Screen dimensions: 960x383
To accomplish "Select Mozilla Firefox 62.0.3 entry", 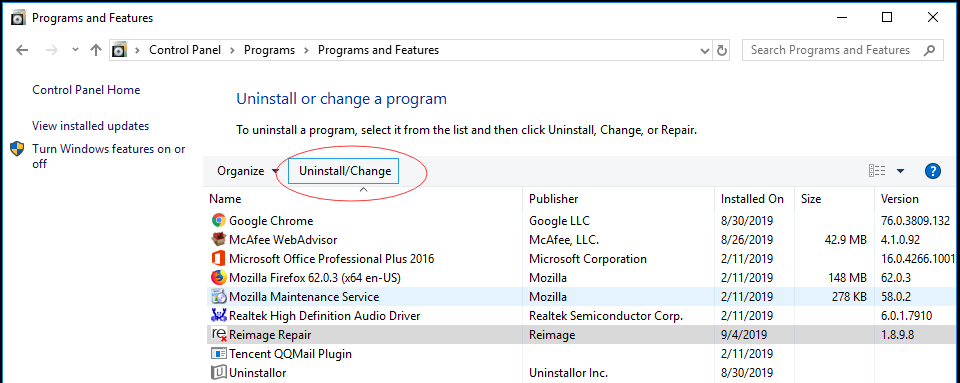I will tap(315, 278).
